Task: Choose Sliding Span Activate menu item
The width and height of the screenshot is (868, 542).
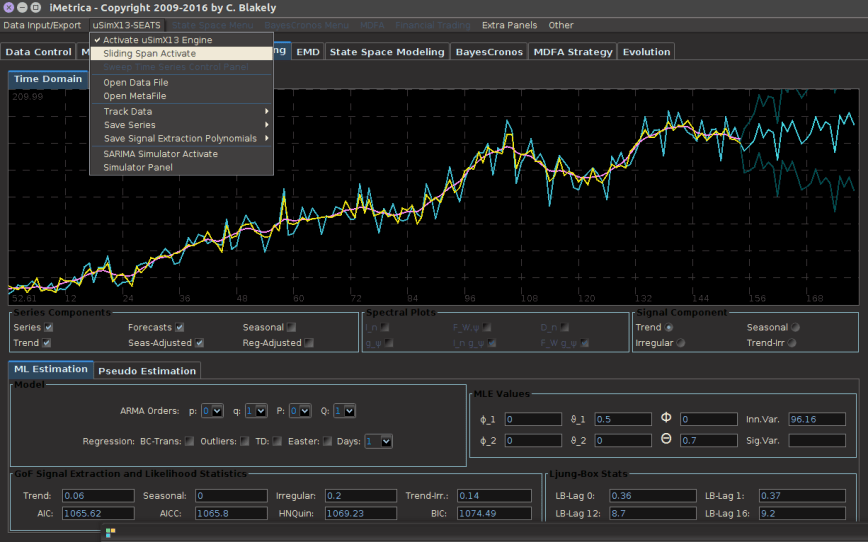Action: pos(150,53)
